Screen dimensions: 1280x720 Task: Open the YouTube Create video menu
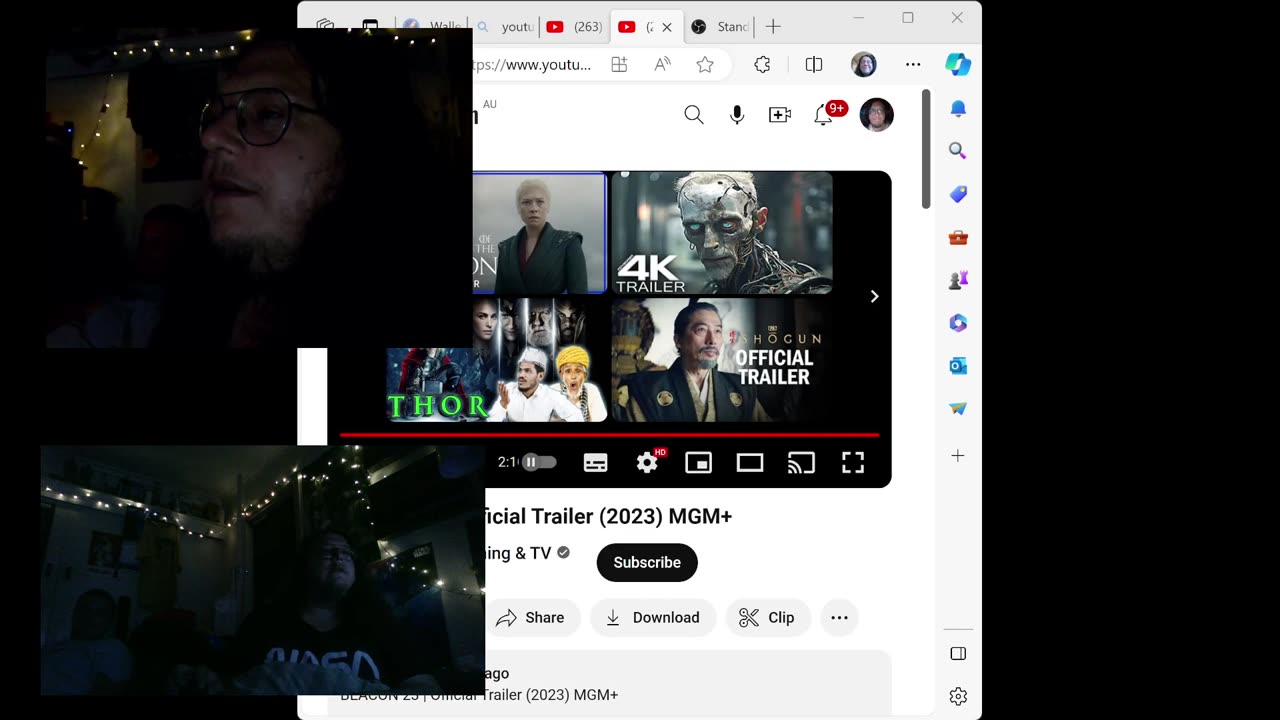tap(780, 115)
